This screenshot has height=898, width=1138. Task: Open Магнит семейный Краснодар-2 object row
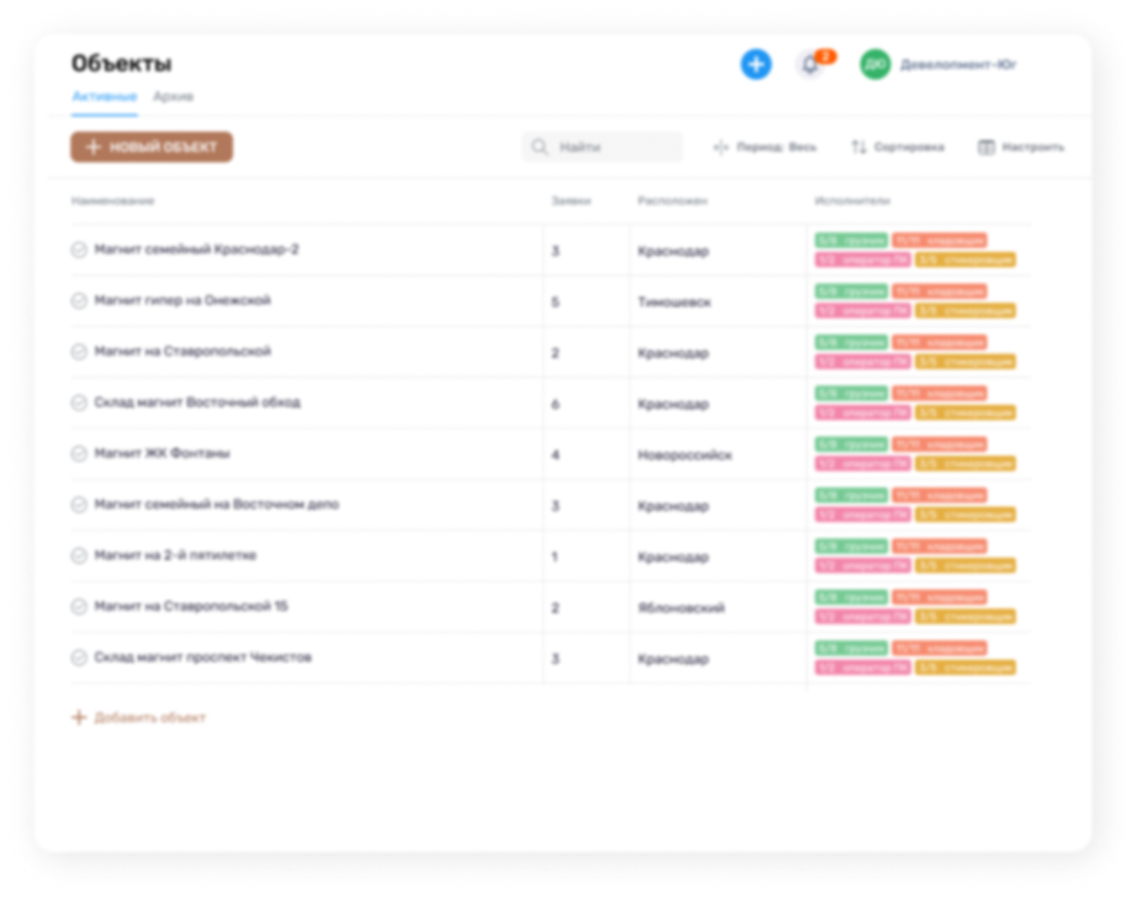197,250
